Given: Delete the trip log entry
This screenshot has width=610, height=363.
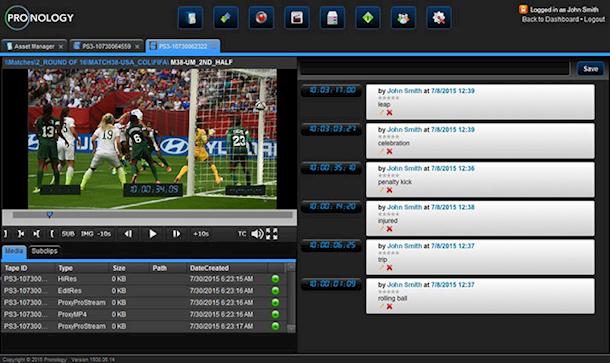Looking at the screenshot, I should tap(389, 268).
